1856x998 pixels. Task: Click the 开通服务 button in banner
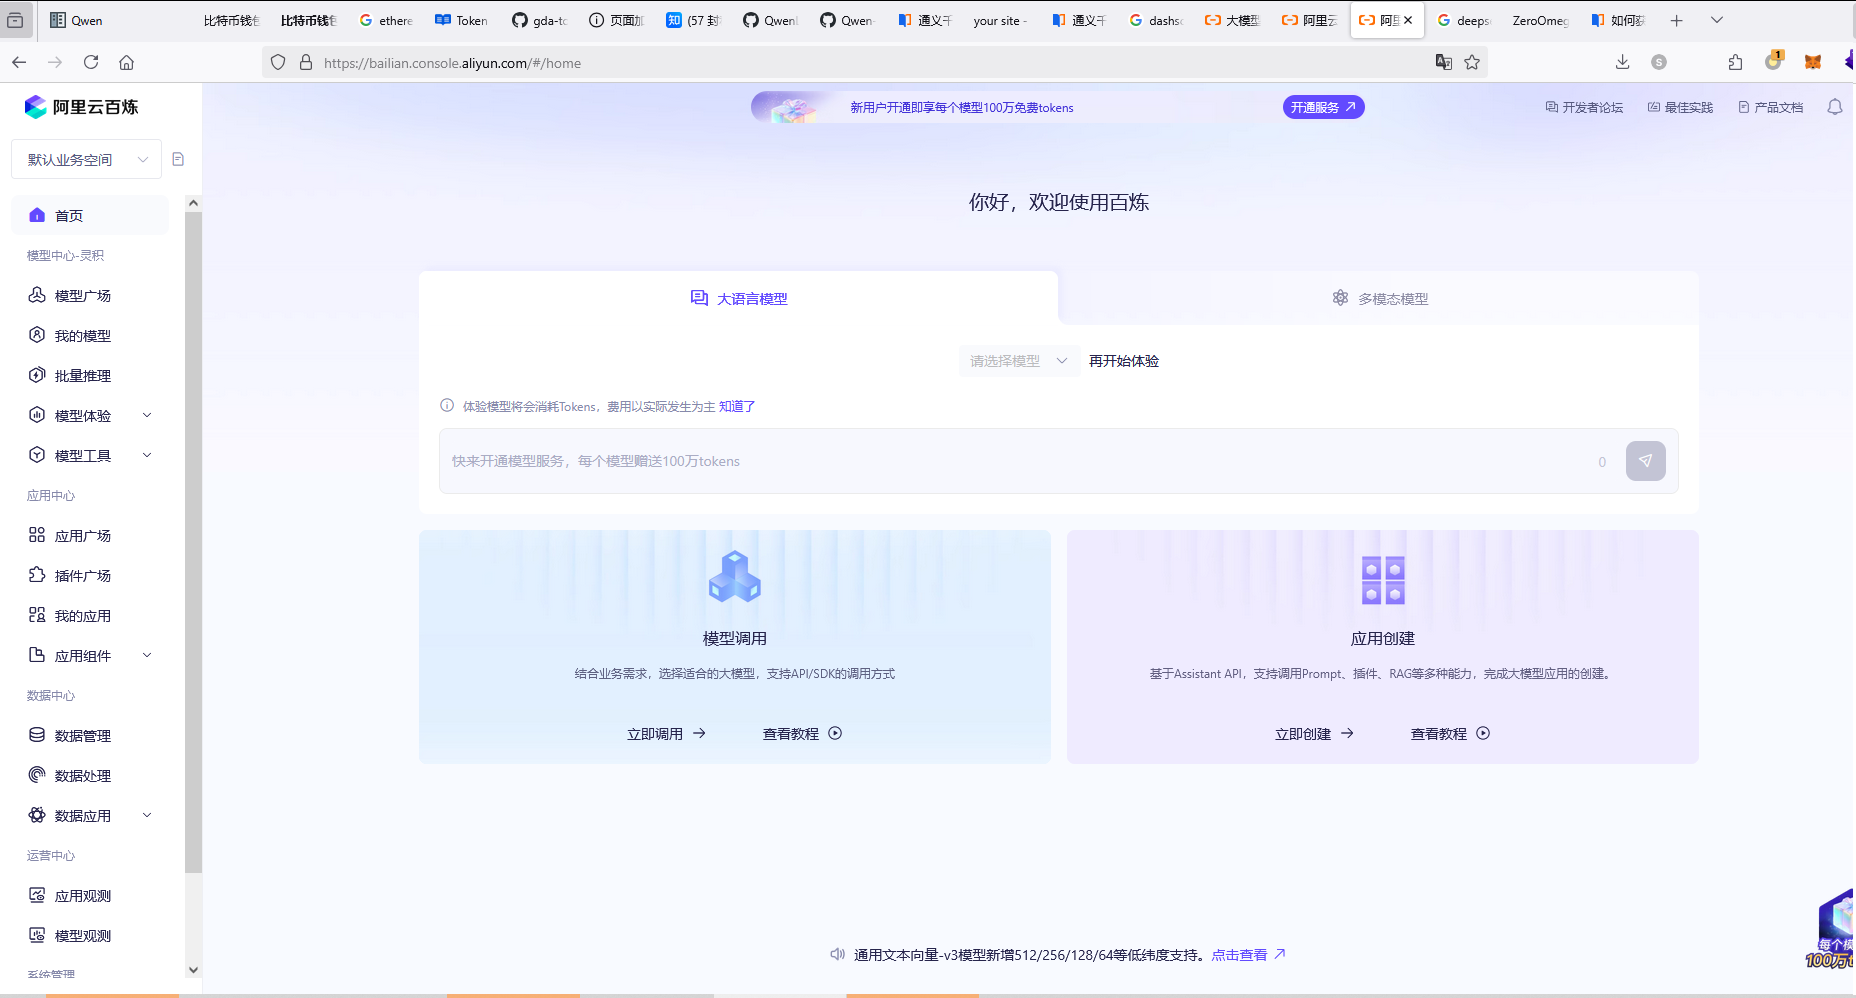click(x=1322, y=107)
